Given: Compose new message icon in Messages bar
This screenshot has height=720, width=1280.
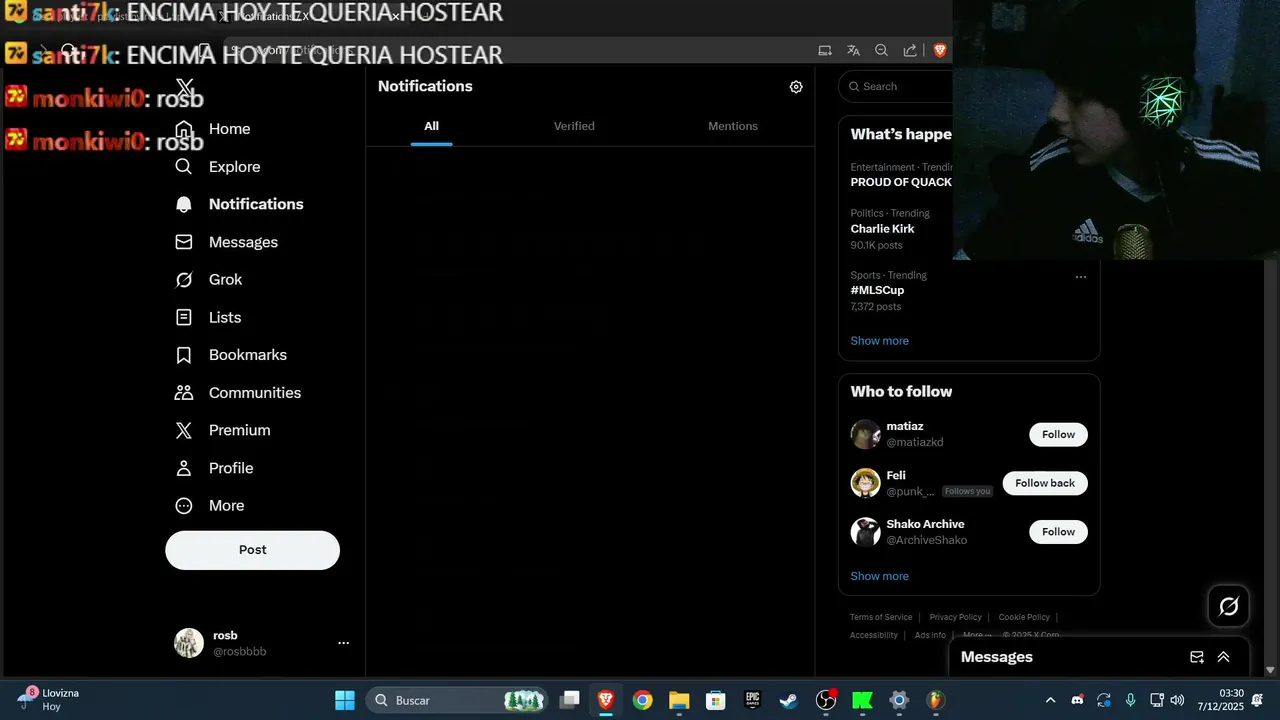Looking at the screenshot, I should pyautogui.click(x=1197, y=657).
